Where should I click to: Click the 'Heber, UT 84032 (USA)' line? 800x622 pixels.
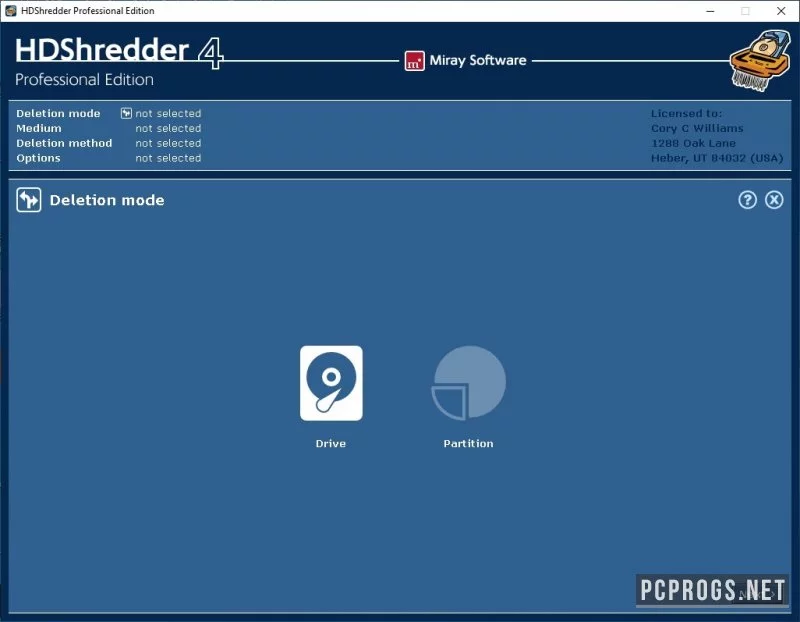point(717,158)
